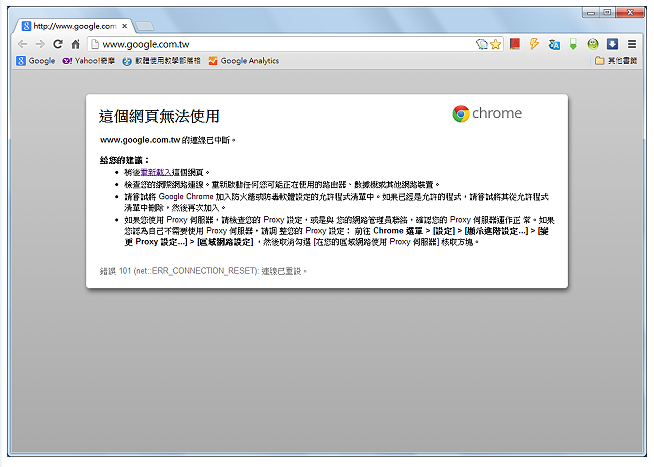
Task: Bookmark this page with the star icon
Action: [x=496, y=44]
